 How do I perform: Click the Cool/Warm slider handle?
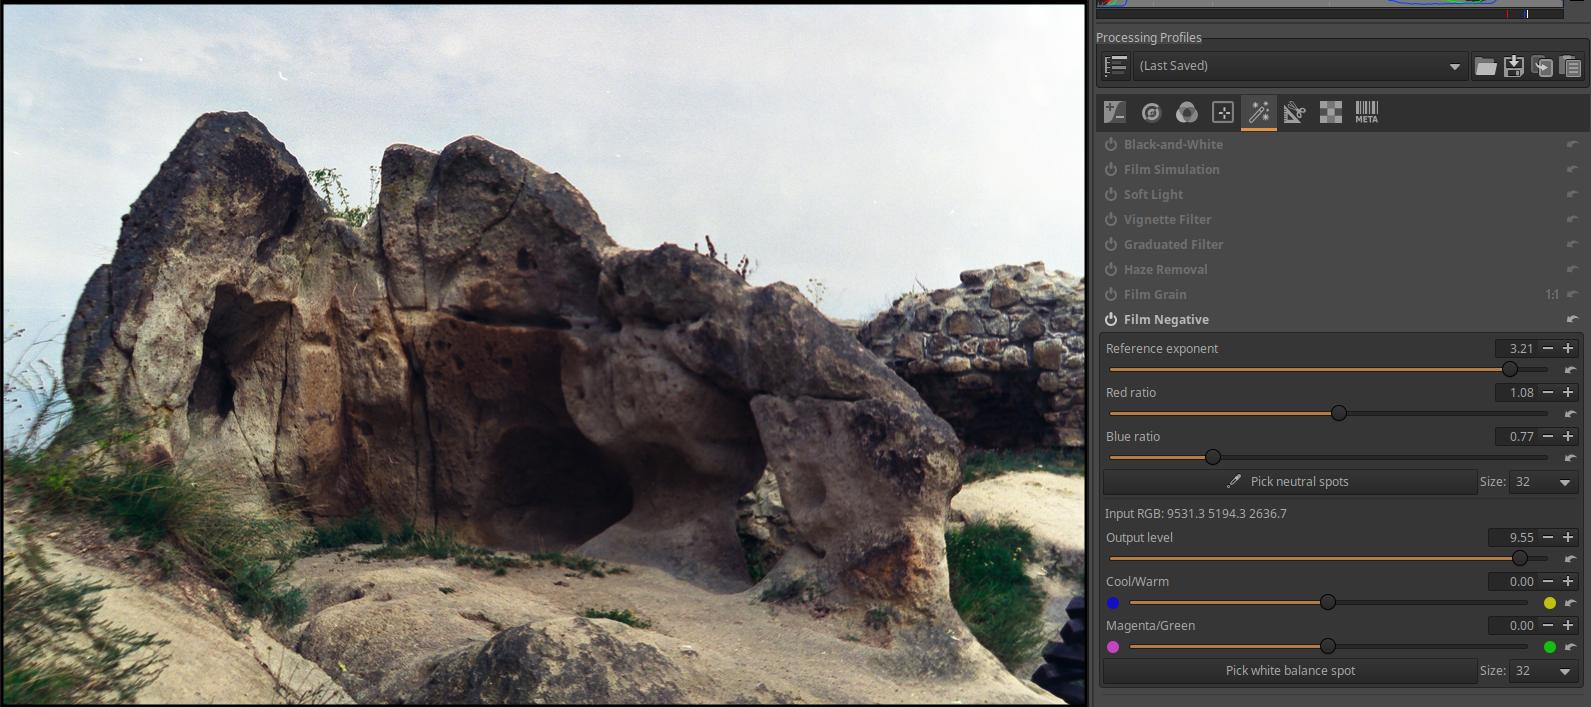click(x=1328, y=602)
